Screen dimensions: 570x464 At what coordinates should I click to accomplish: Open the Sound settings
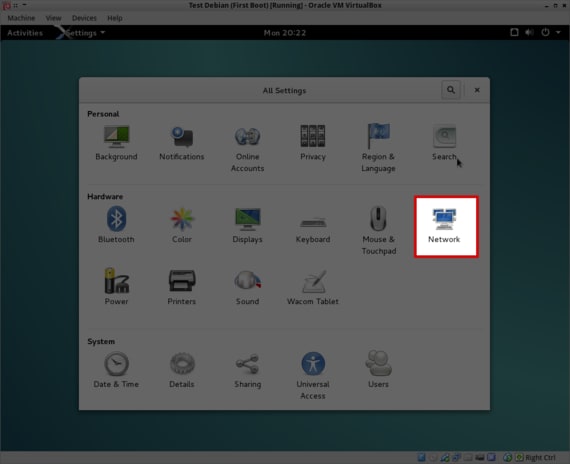click(x=248, y=287)
